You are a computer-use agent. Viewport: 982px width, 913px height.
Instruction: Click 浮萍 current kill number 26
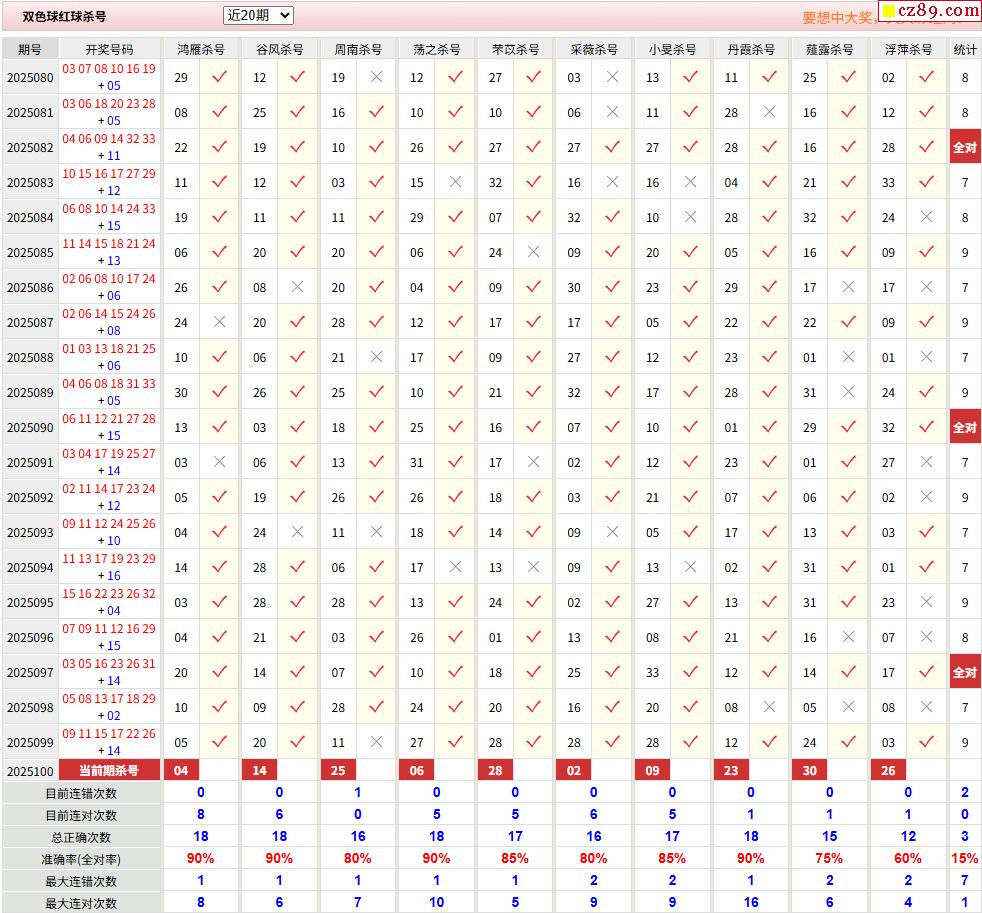point(889,770)
